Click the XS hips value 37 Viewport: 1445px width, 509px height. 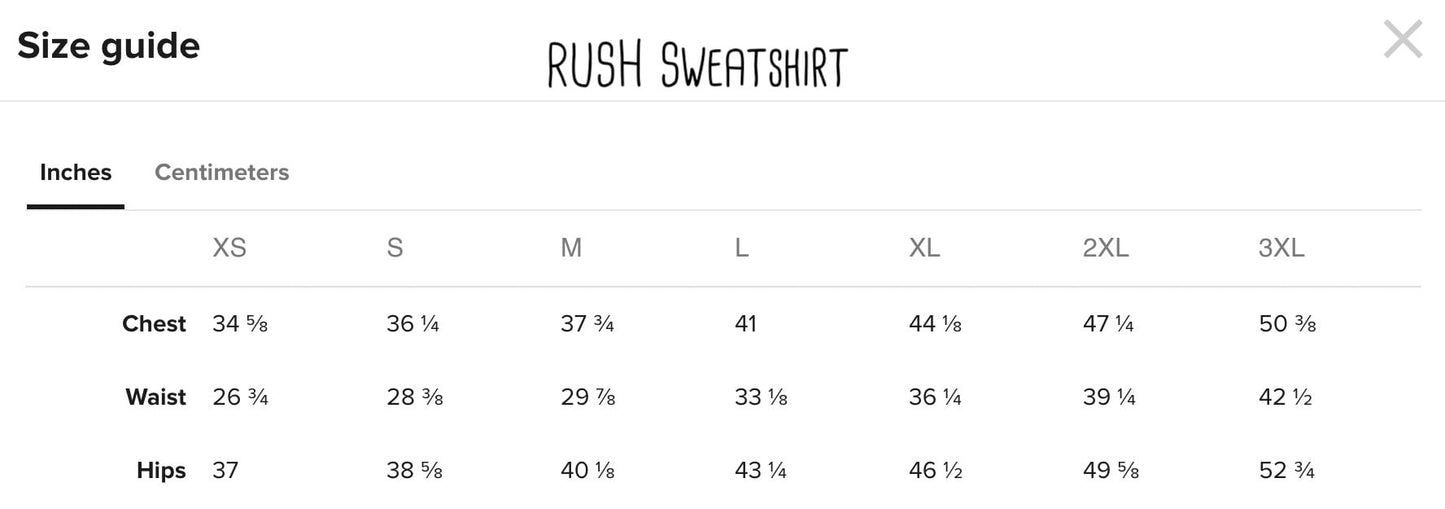pyautogui.click(x=225, y=470)
